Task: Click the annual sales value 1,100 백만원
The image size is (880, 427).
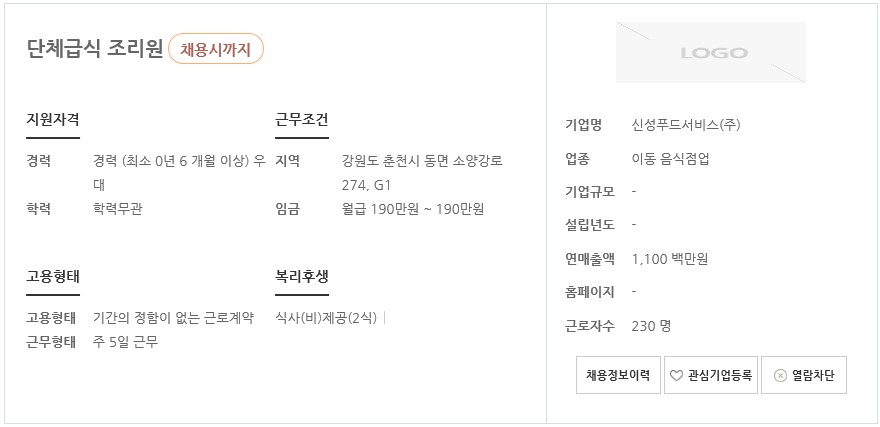Action: coord(670,259)
